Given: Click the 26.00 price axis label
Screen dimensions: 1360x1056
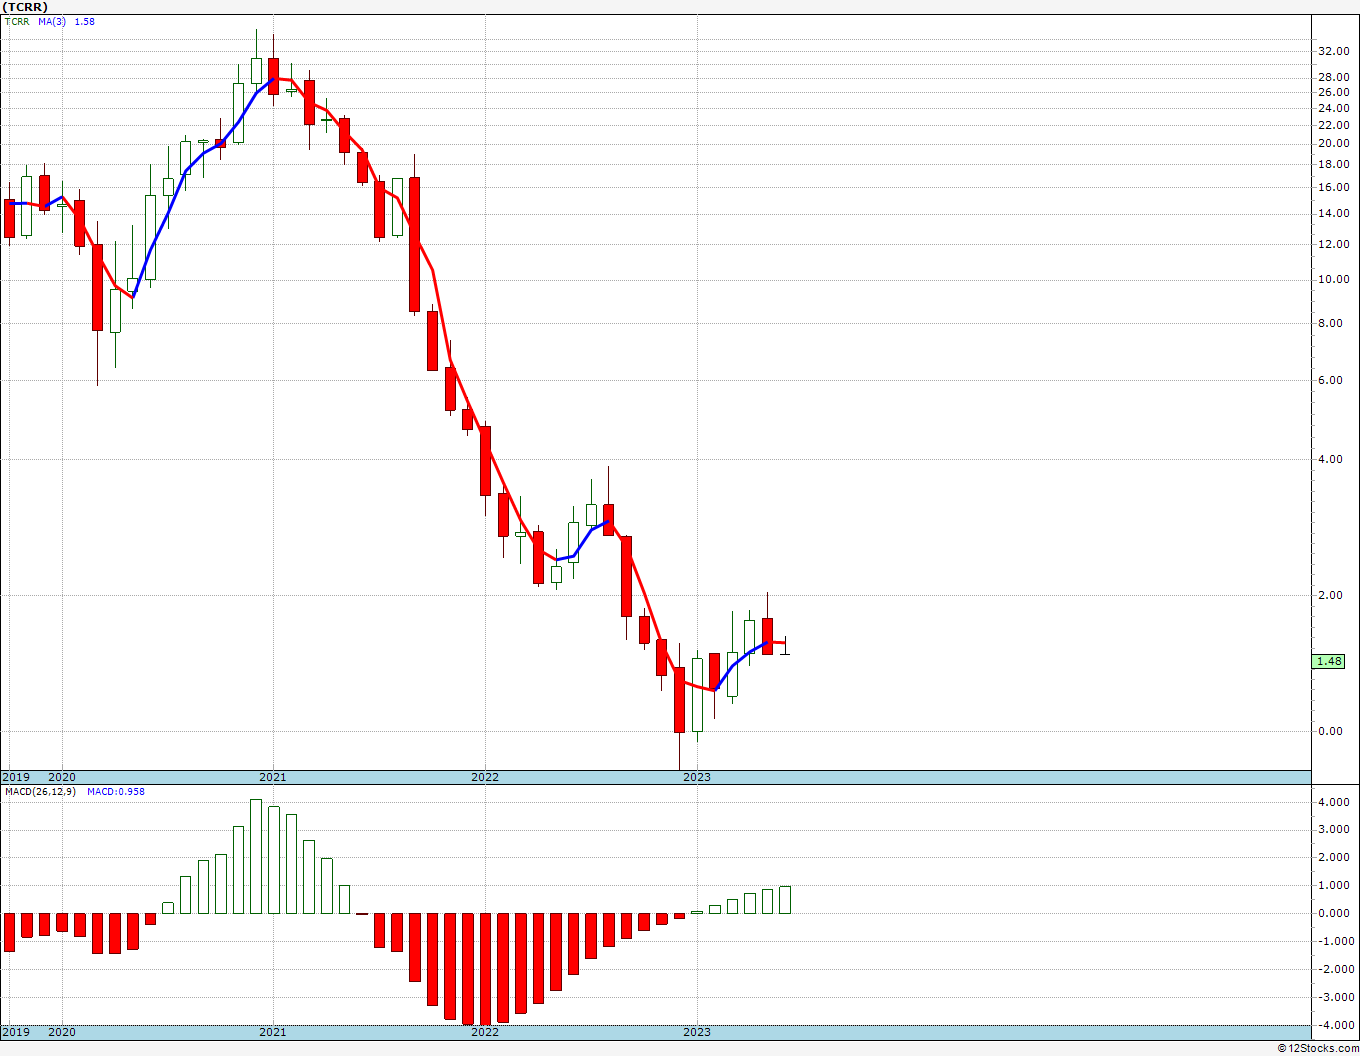Looking at the screenshot, I should (1333, 92).
